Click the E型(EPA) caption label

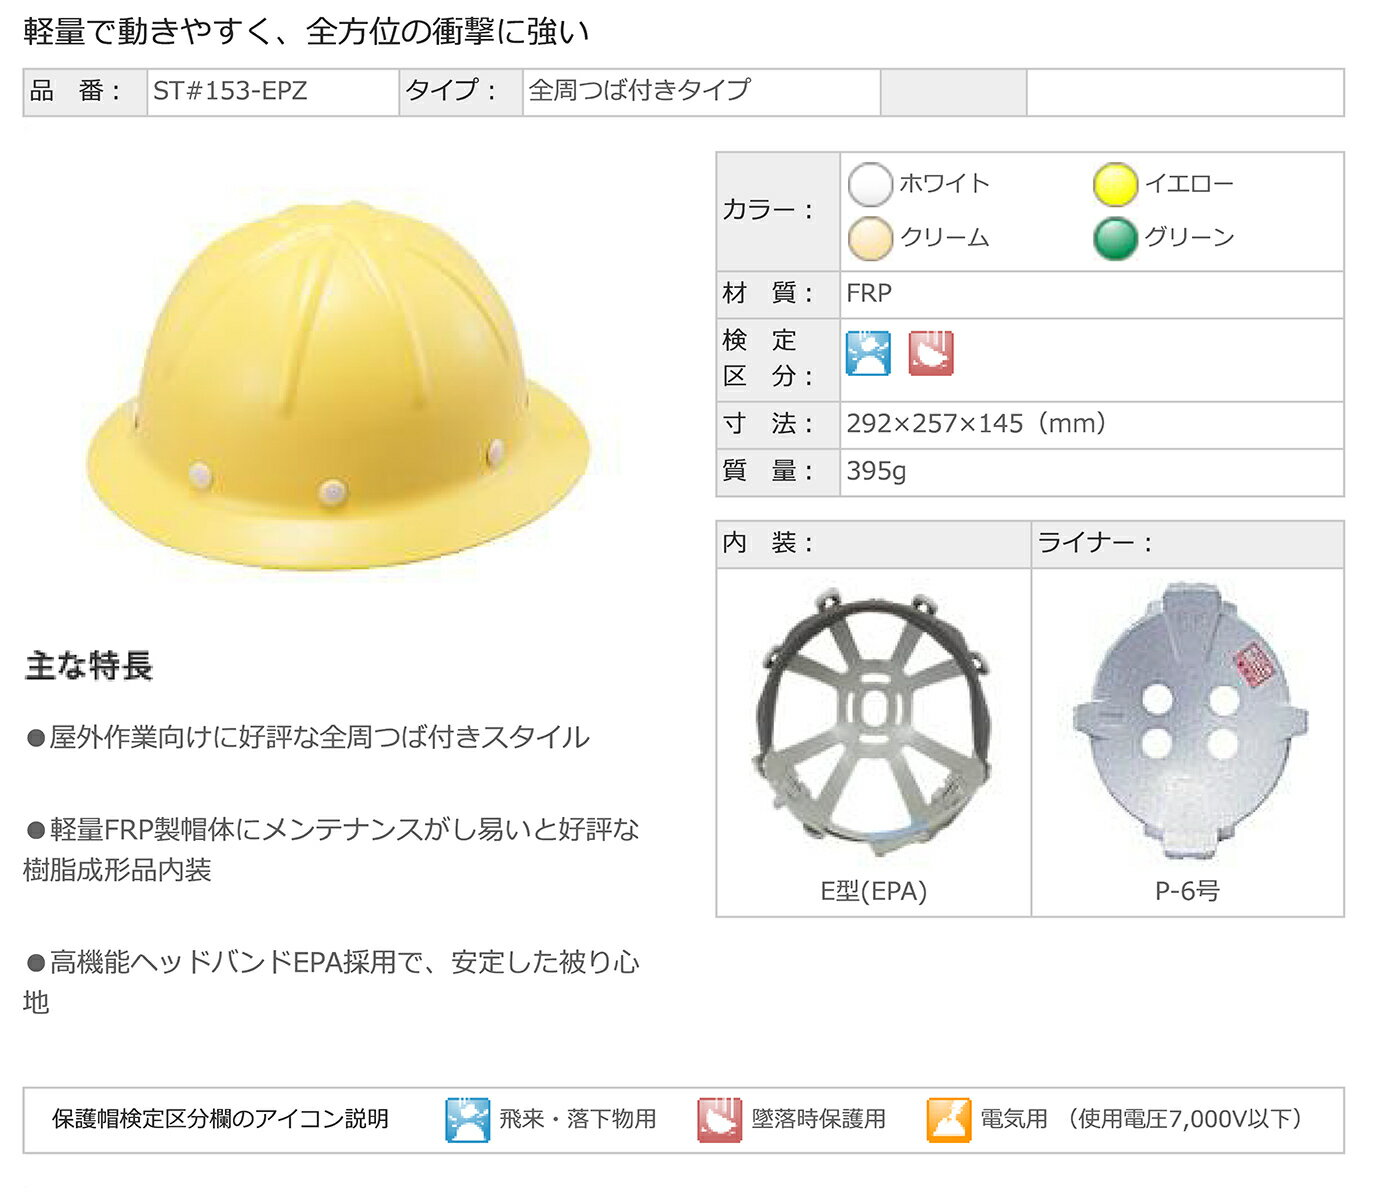[x=873, y=891]
